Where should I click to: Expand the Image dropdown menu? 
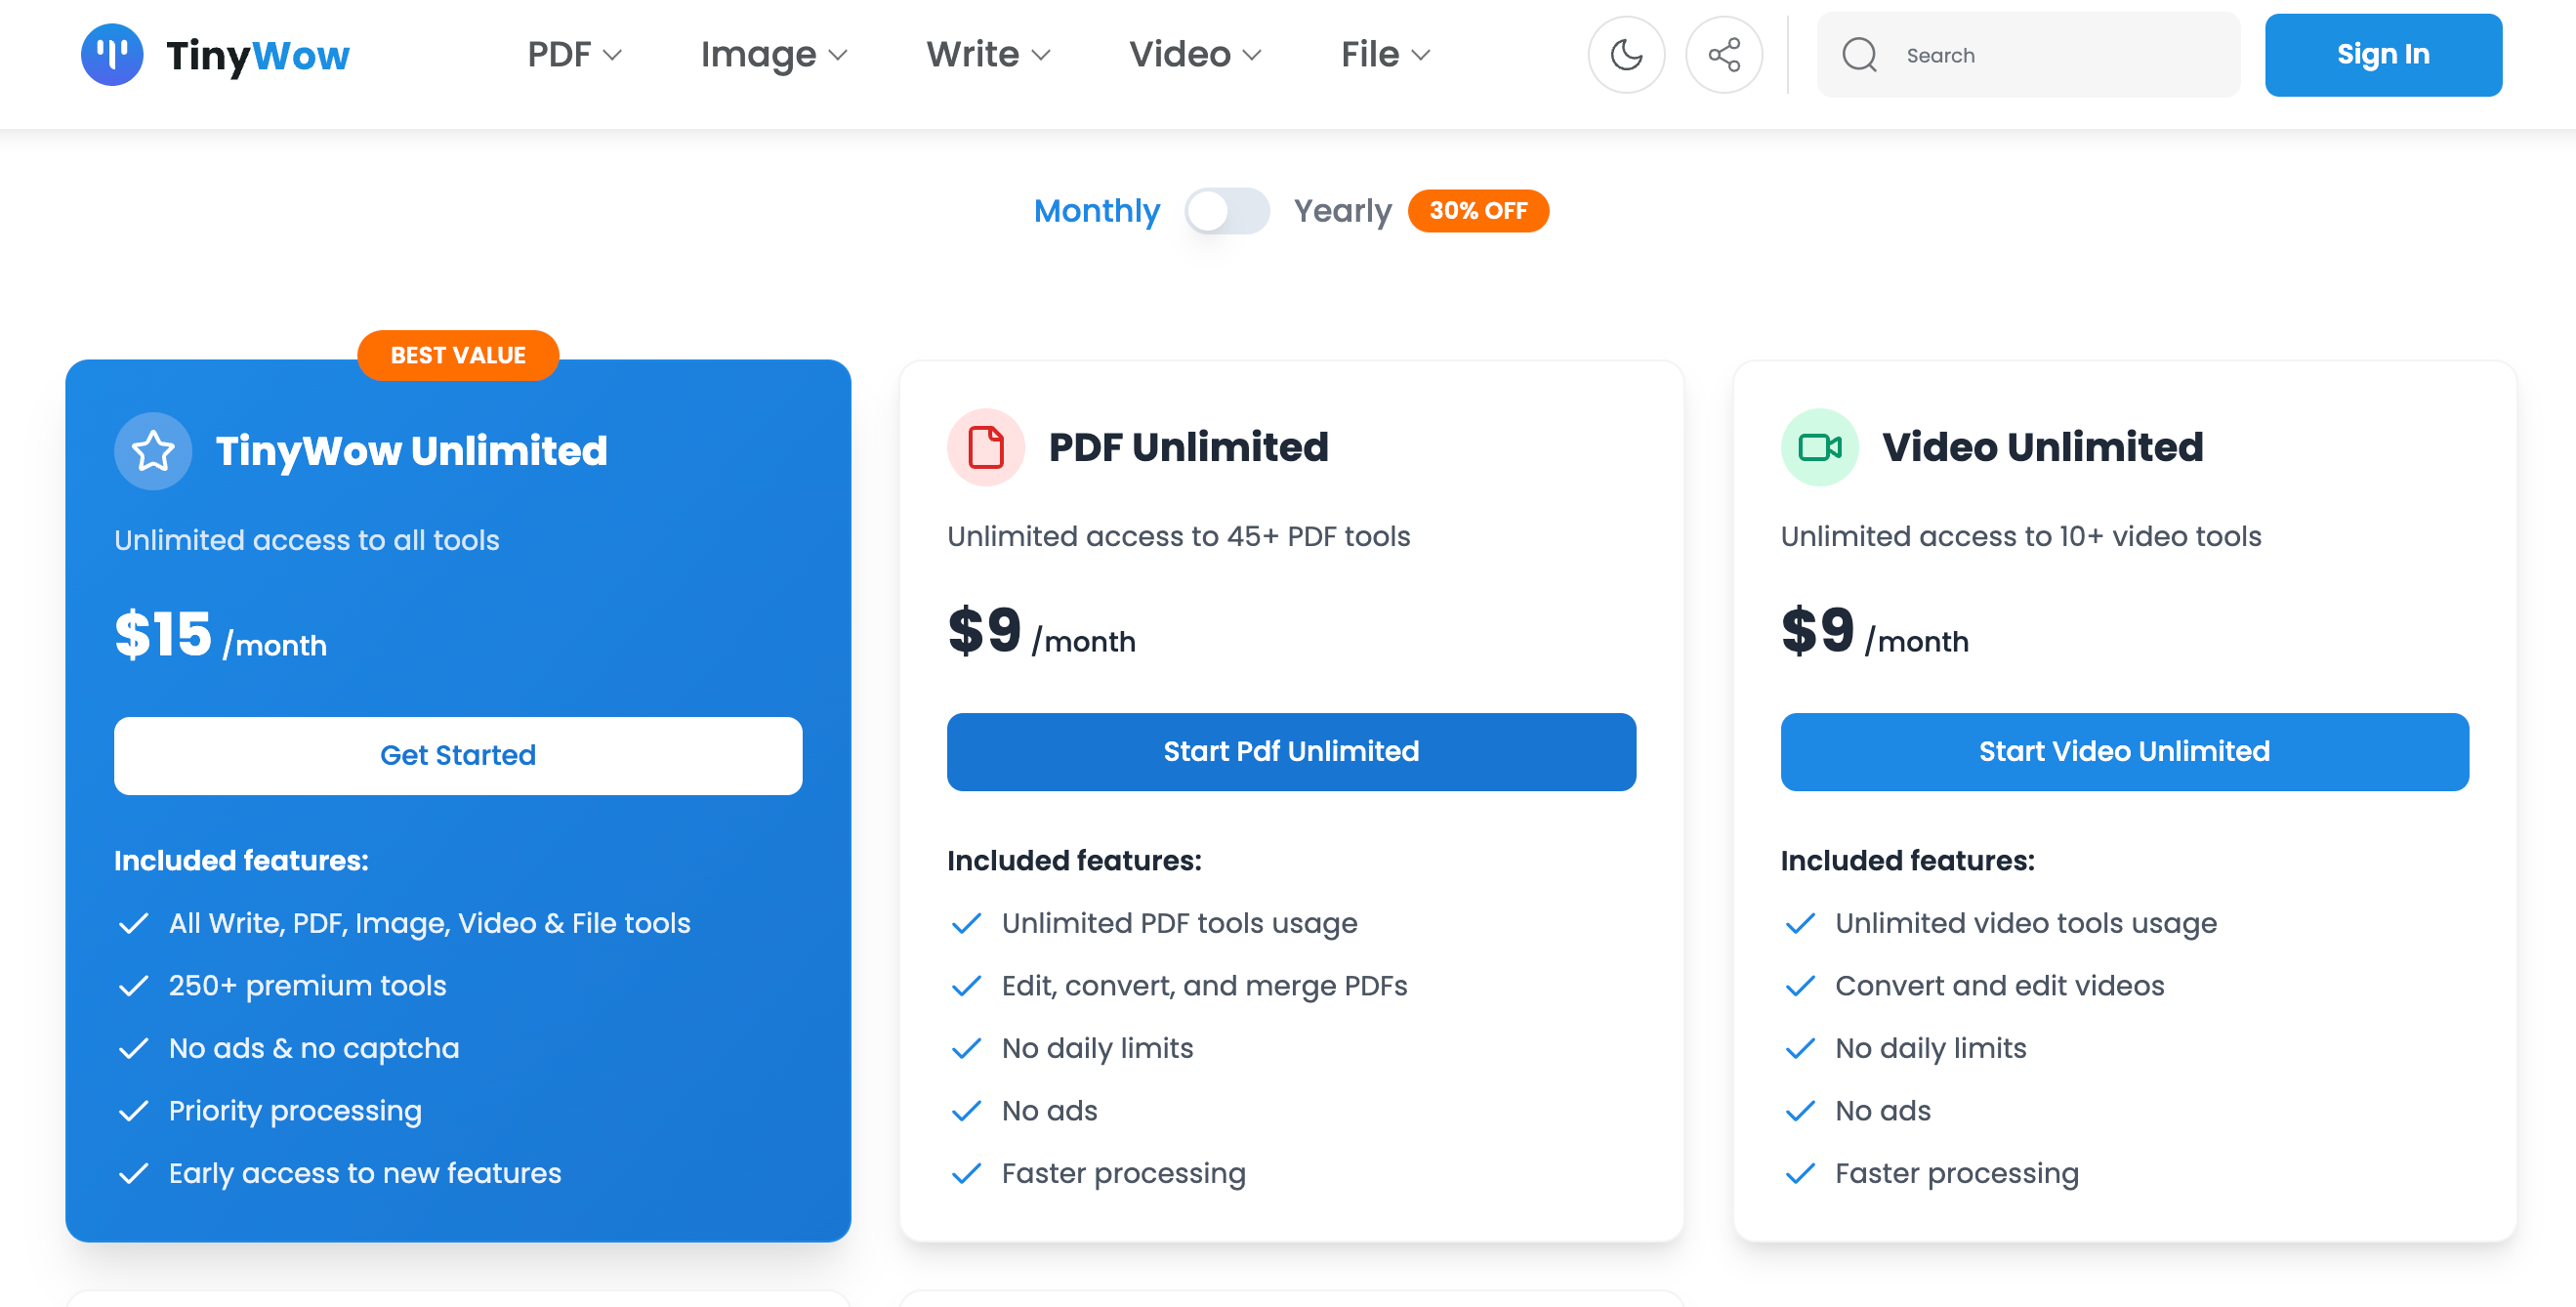[773, 55]
